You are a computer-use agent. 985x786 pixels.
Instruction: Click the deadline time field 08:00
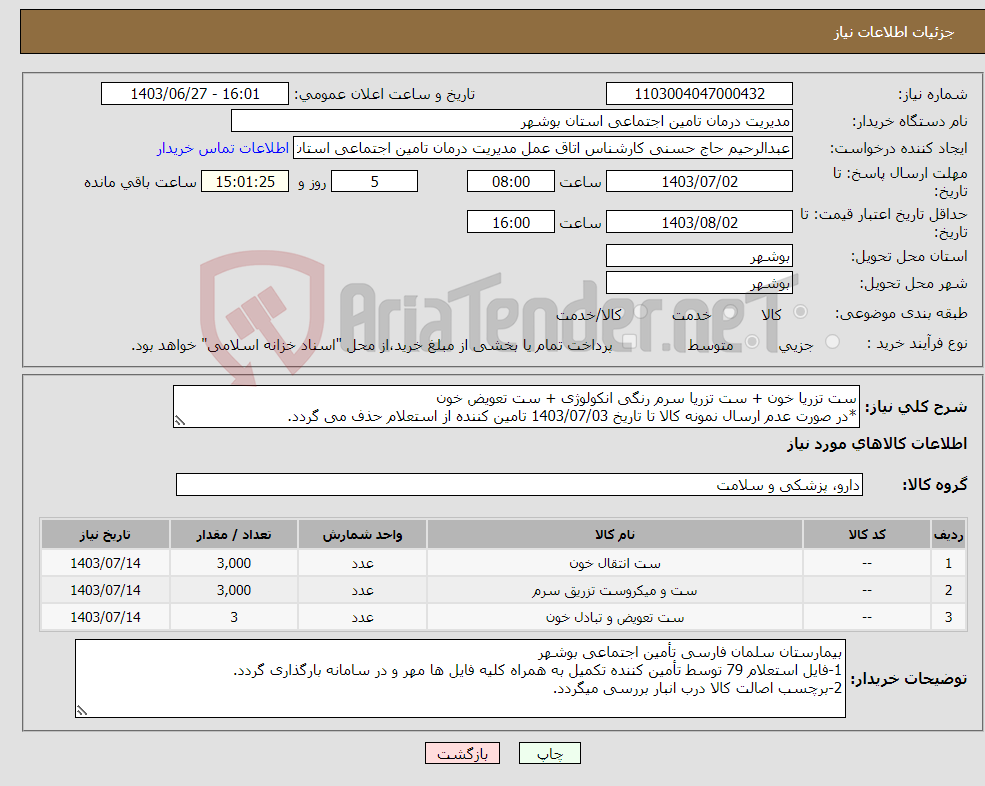pos(511,182)
